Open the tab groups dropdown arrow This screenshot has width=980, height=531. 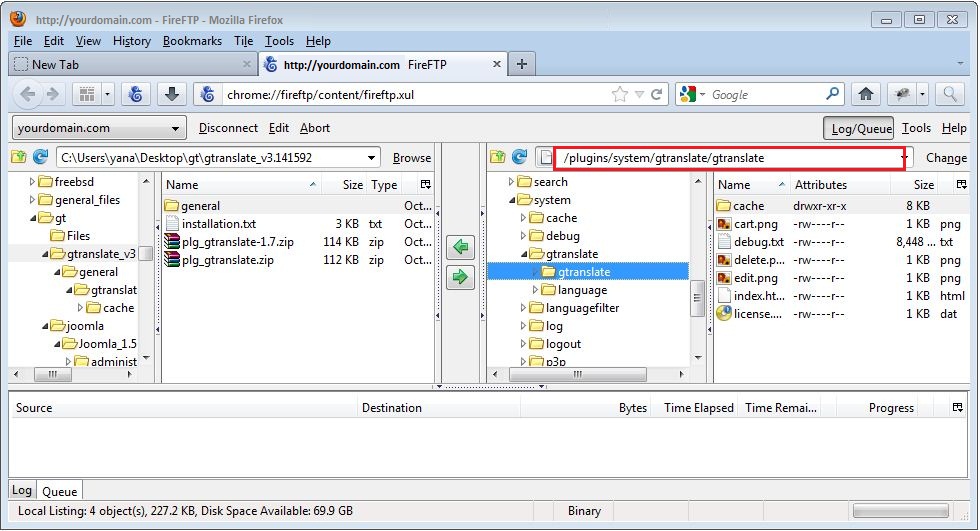pyautogui.click(x=108, y=94)
